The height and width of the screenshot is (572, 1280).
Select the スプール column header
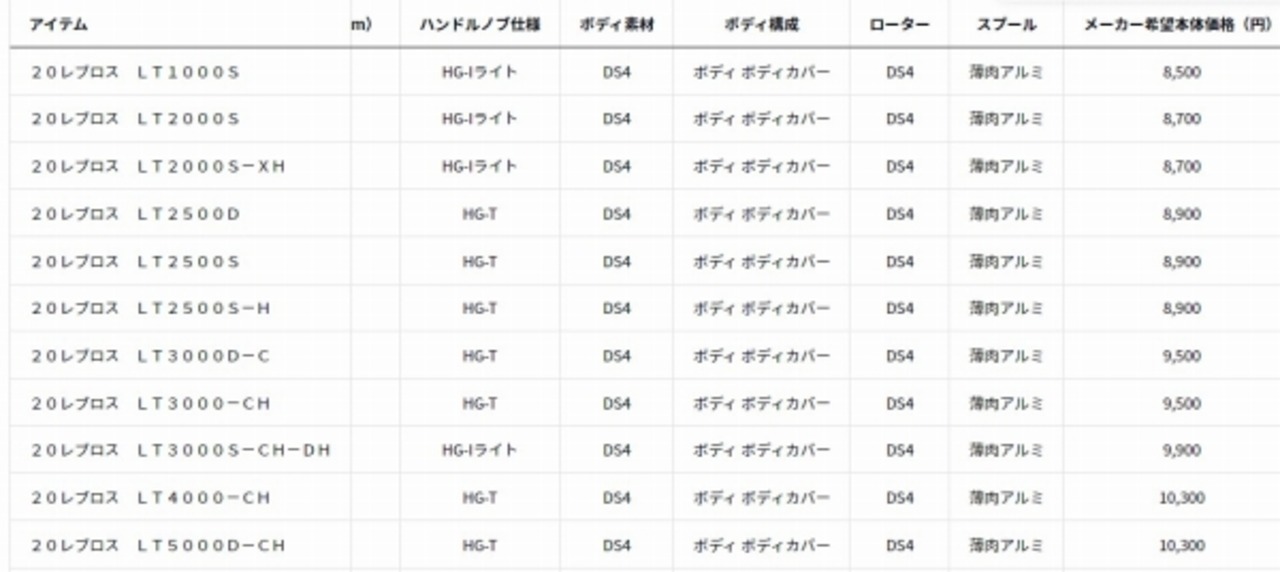tap(1006, 25)
